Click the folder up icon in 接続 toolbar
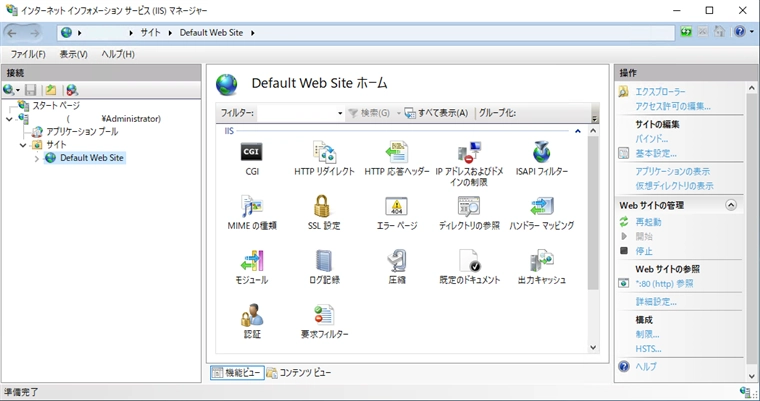The height and width of the screenshot is (401, 760). (51, 90)
